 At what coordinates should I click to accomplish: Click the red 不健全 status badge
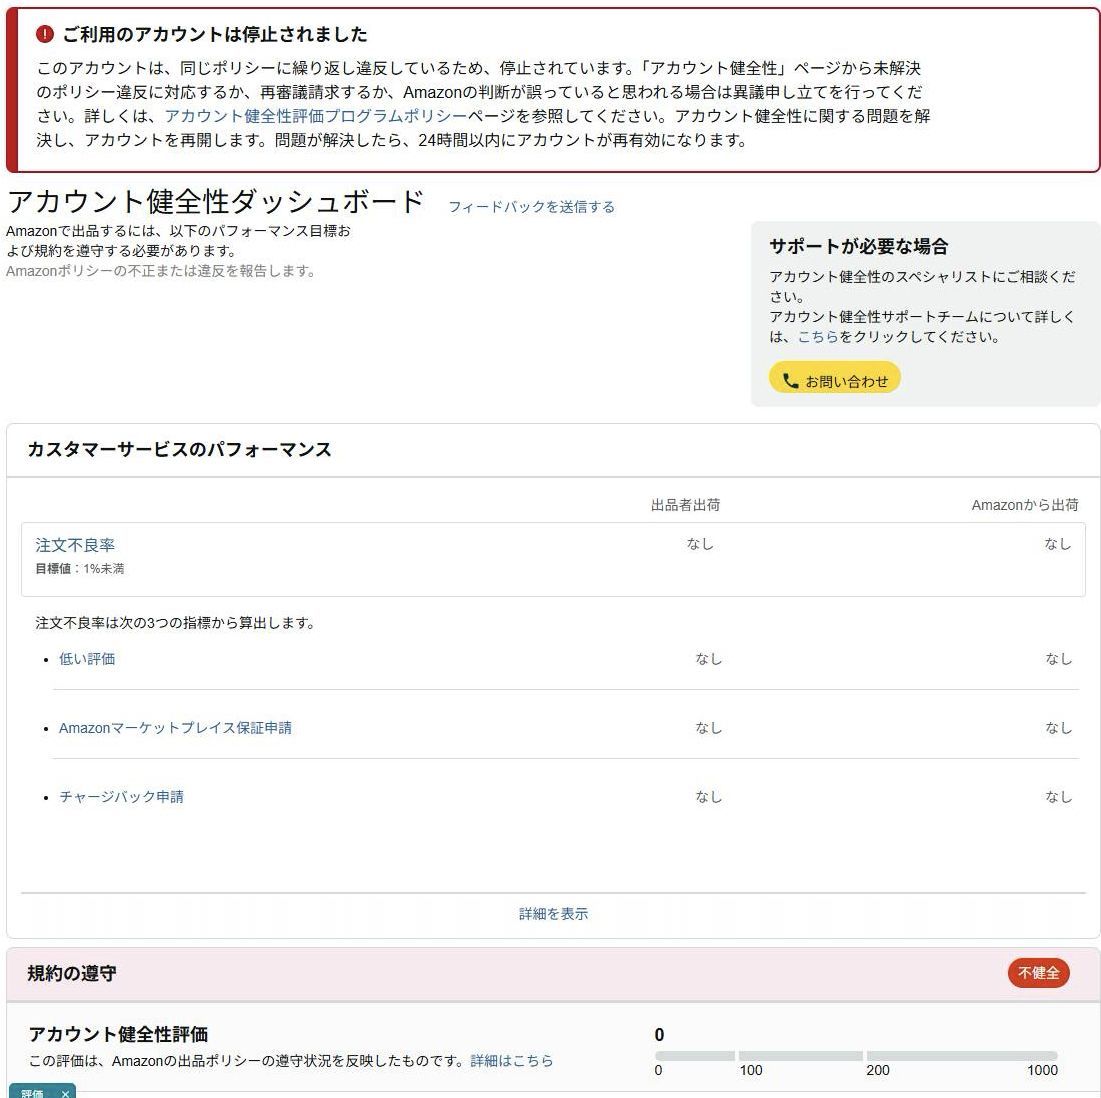[1038, 972]
